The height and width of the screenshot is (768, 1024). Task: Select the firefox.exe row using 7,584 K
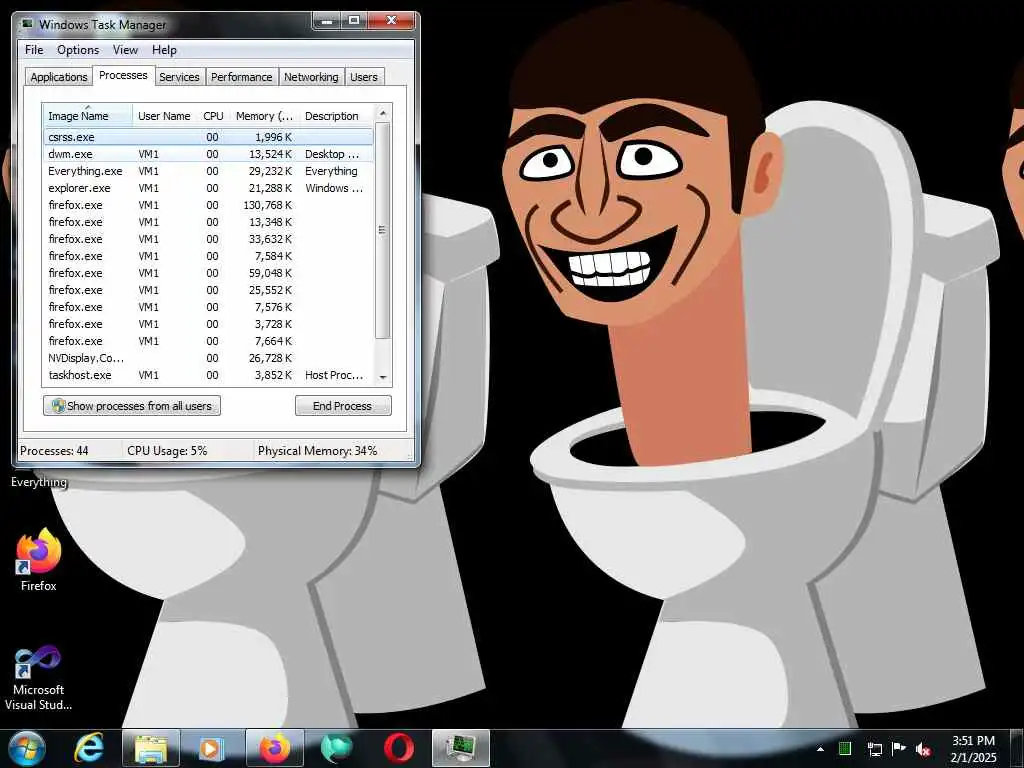(208, 256)
